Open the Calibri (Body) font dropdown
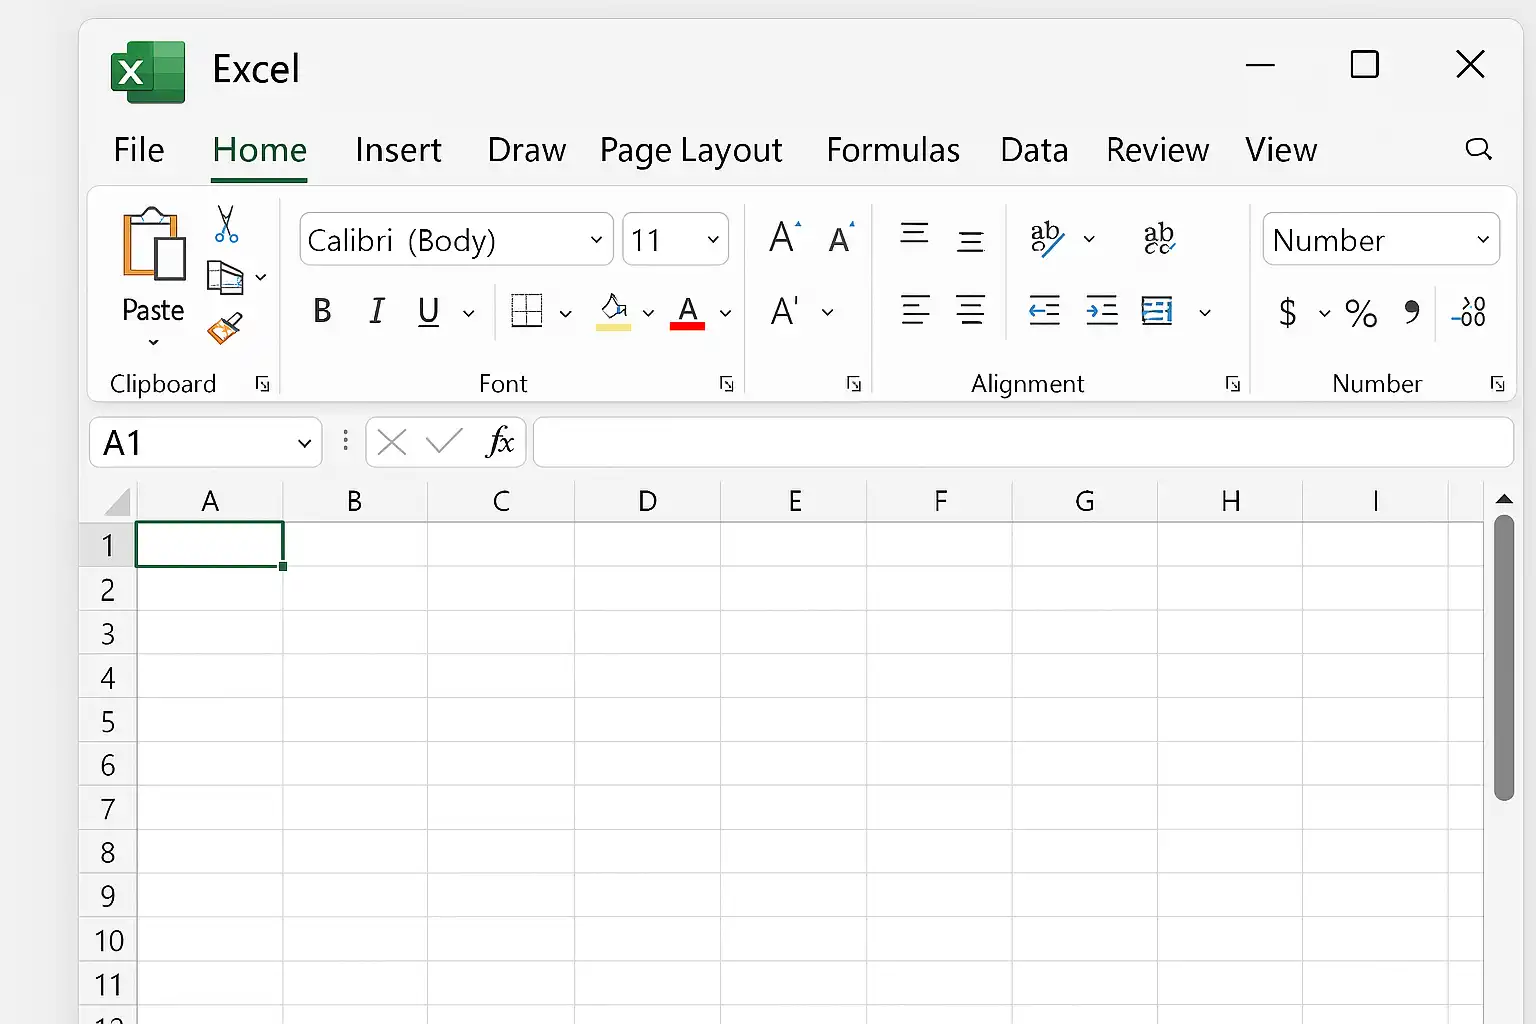This screenshot has width=1536, height=1024. 596,240
